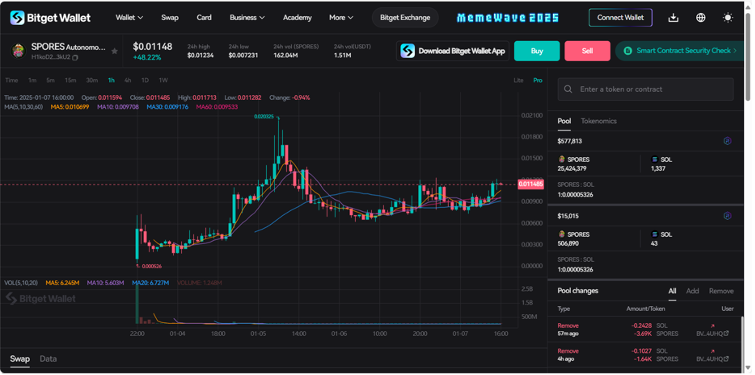This screenshot has width=755, height=375.
Task: Open the download icon in header
Action: pyautogui.click(x=673, y=18)
